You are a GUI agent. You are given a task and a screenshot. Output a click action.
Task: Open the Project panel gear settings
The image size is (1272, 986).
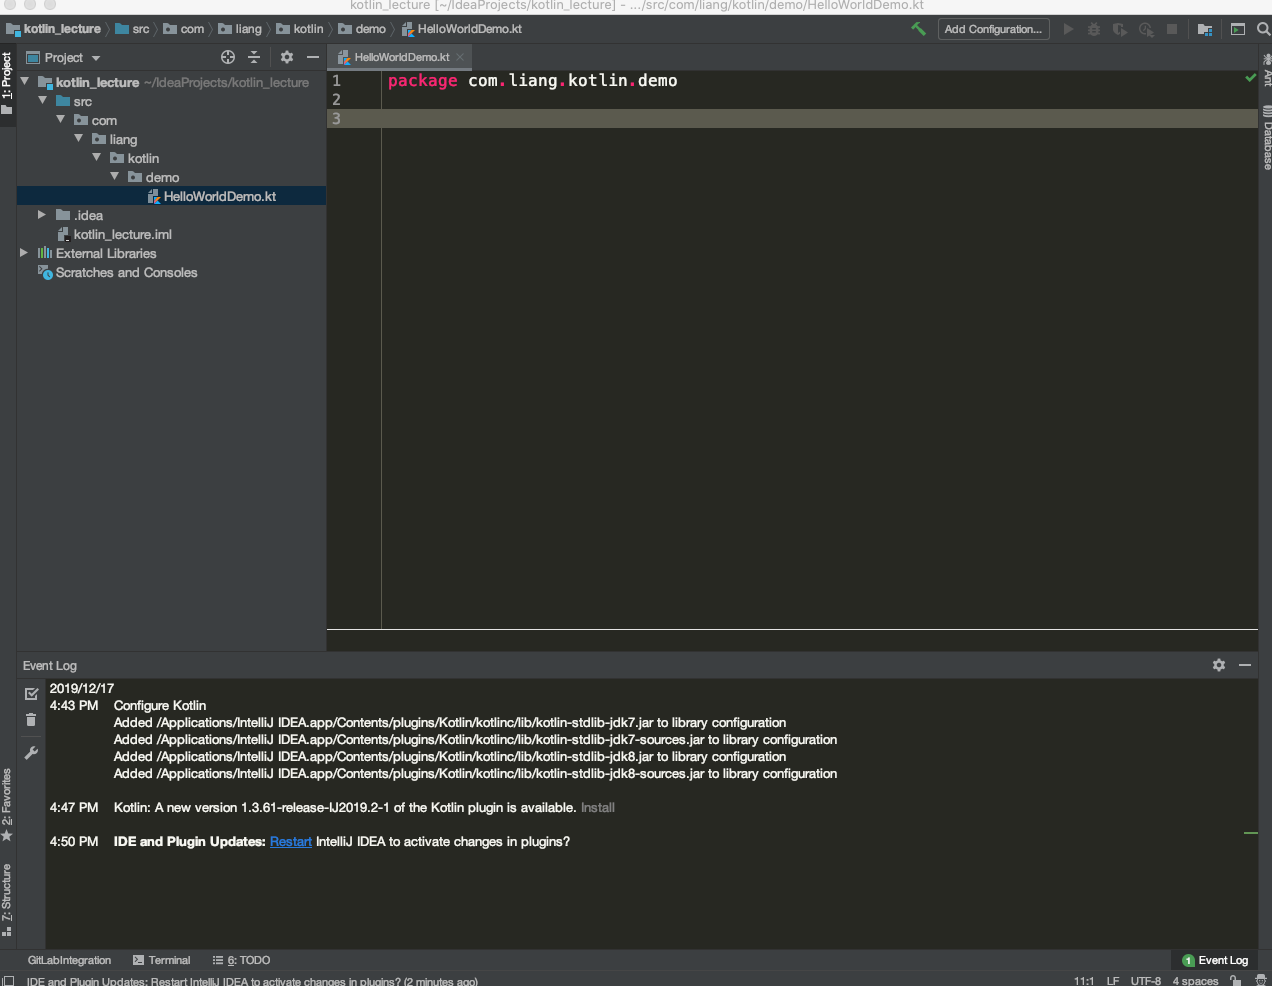287,57
